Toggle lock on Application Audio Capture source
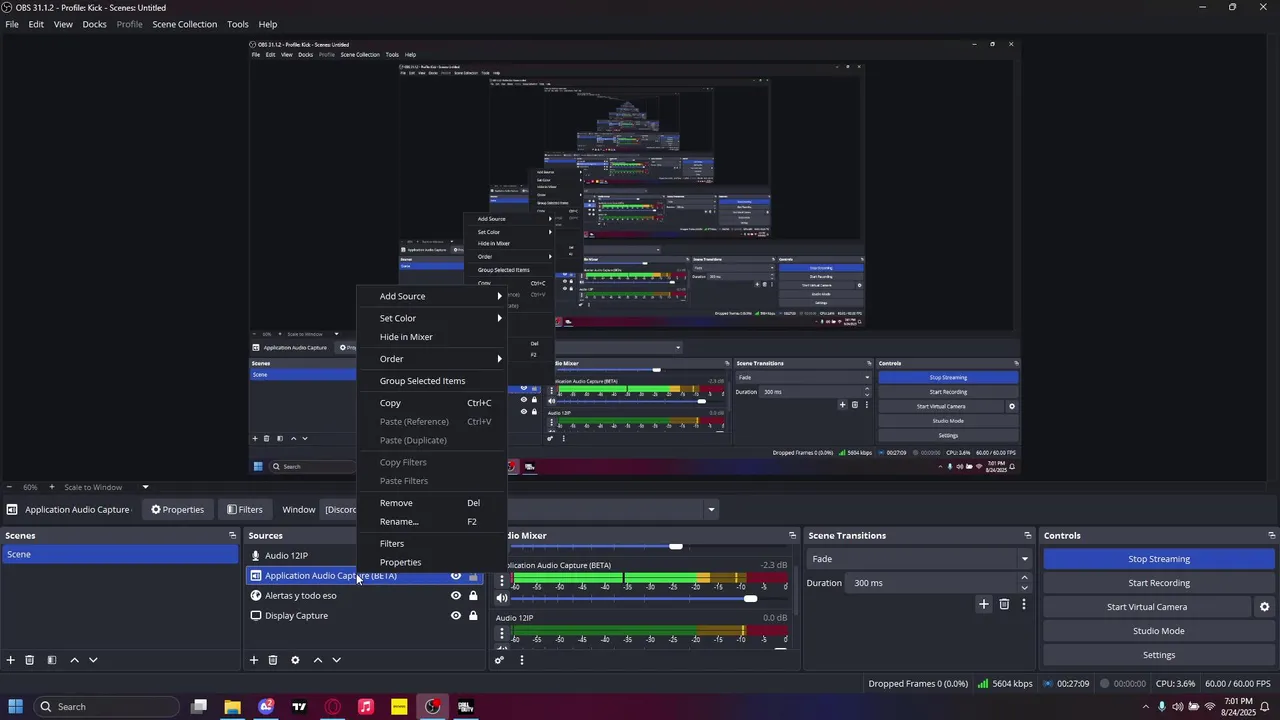 click(473, 576)
